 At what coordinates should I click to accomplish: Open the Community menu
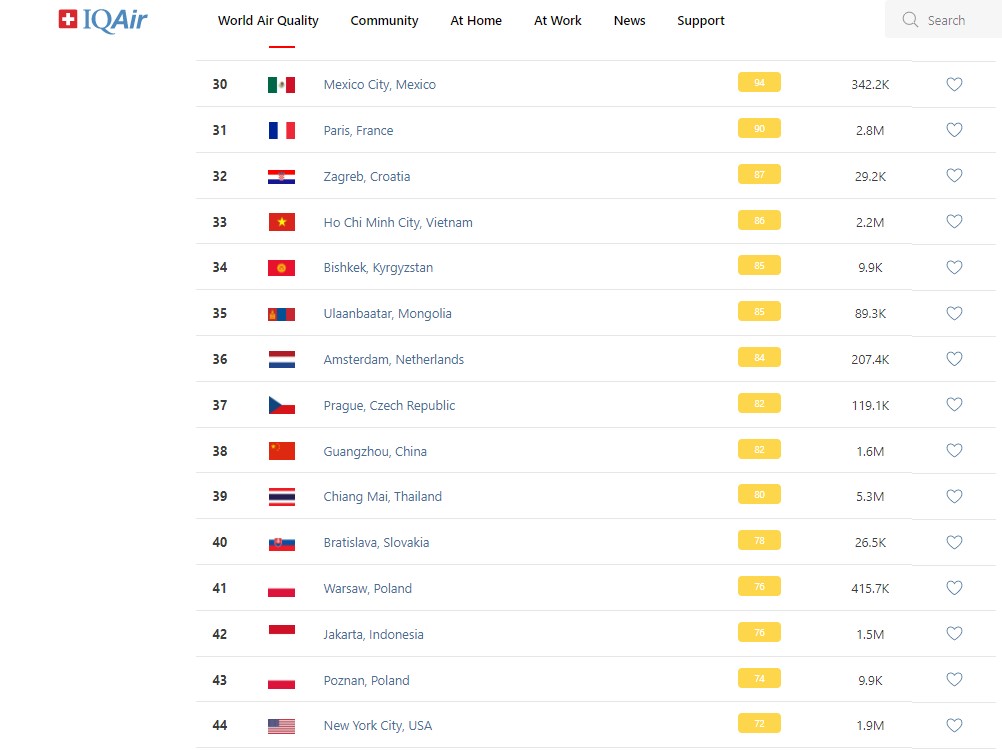(384, 21)
